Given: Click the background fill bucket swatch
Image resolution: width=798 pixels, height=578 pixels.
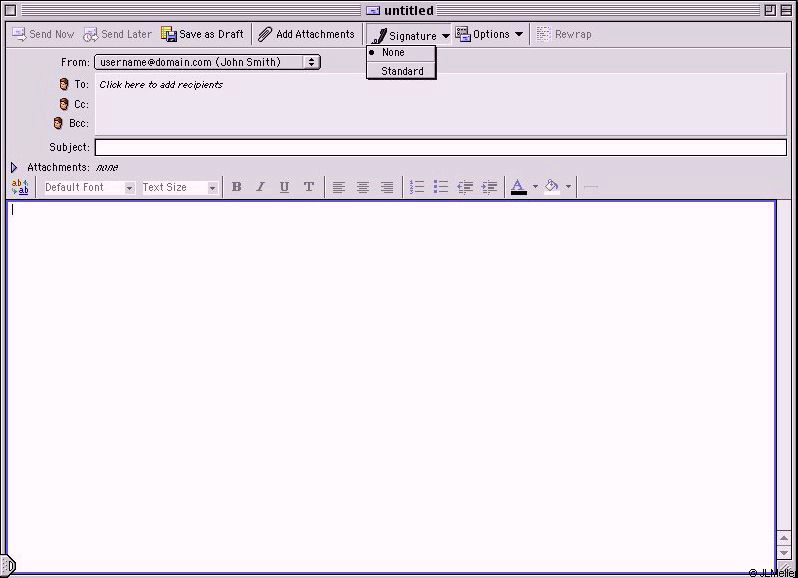Looking at the screenshot, I should pyautogui.click(x=552, y=187).
